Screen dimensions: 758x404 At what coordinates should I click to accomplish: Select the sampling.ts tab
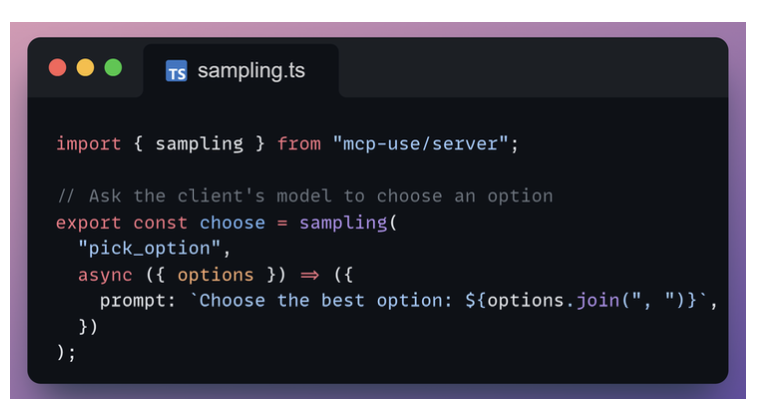pyautogui.click(x=240, y=71)
